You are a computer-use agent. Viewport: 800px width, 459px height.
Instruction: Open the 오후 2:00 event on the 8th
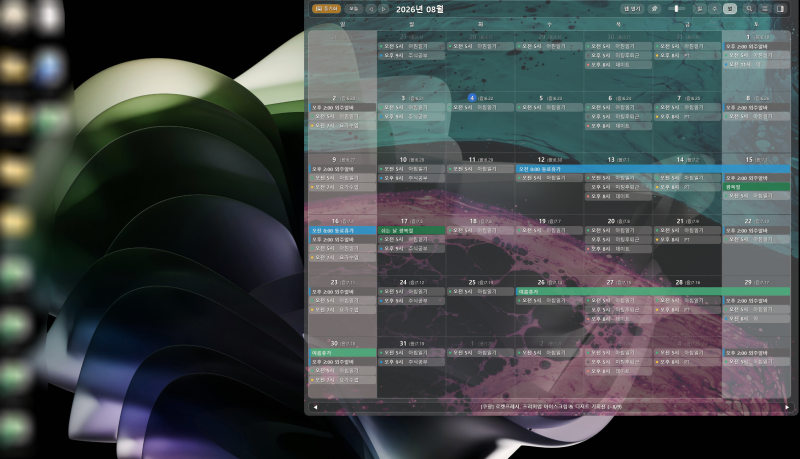coord(757,108)
